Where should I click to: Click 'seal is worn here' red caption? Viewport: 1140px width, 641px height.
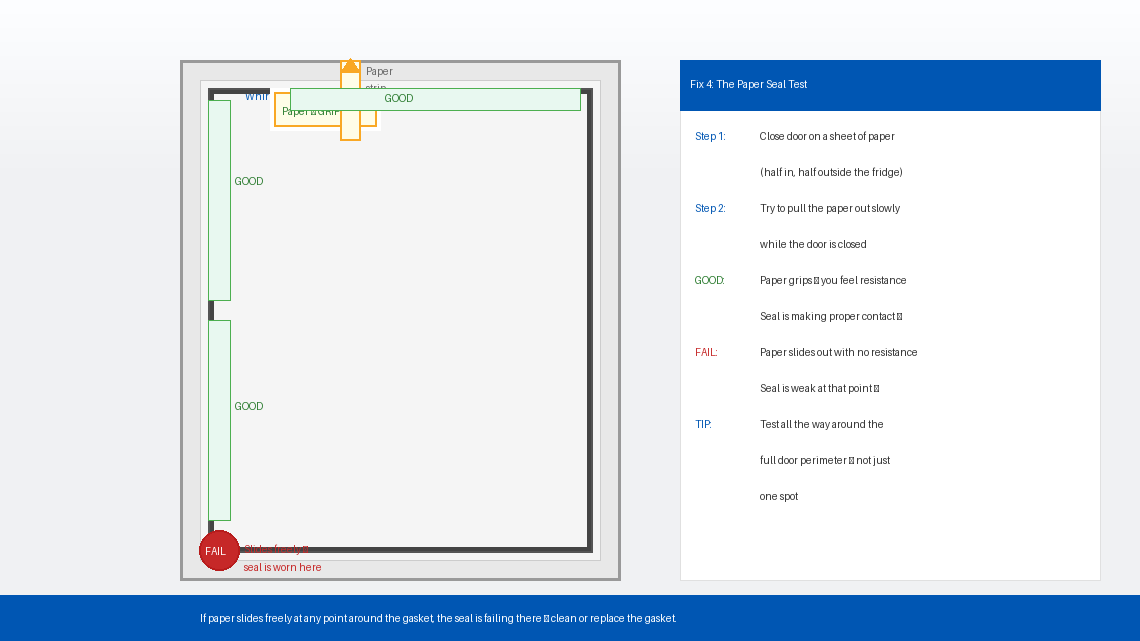coord(282,568)
